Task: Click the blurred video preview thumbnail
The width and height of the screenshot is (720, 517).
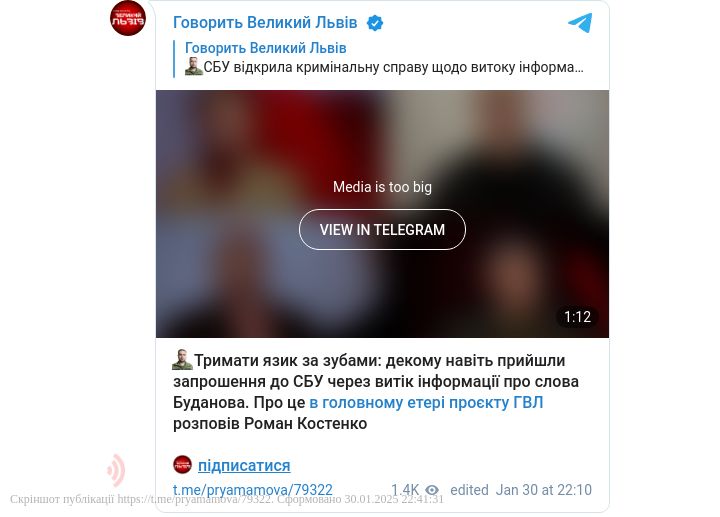Action: [x=382, y=214]
